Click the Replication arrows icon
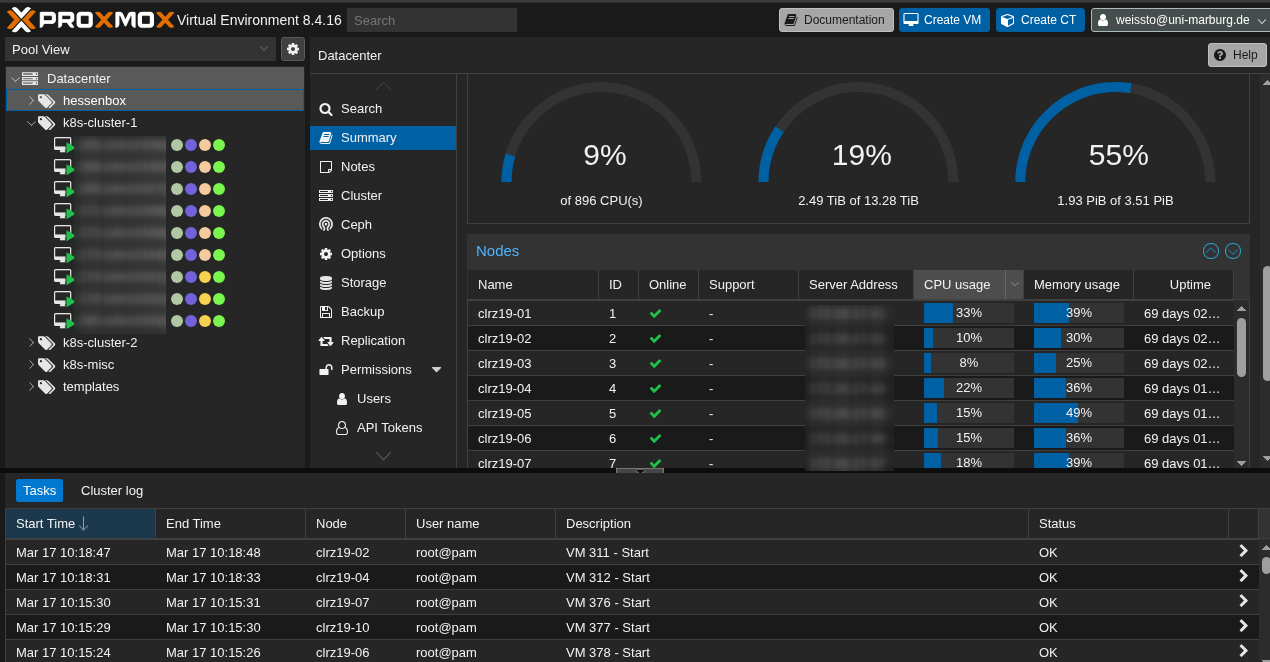Image resolution: width=1270 pixels, height=662 pixels. click(x=326, y=341)
